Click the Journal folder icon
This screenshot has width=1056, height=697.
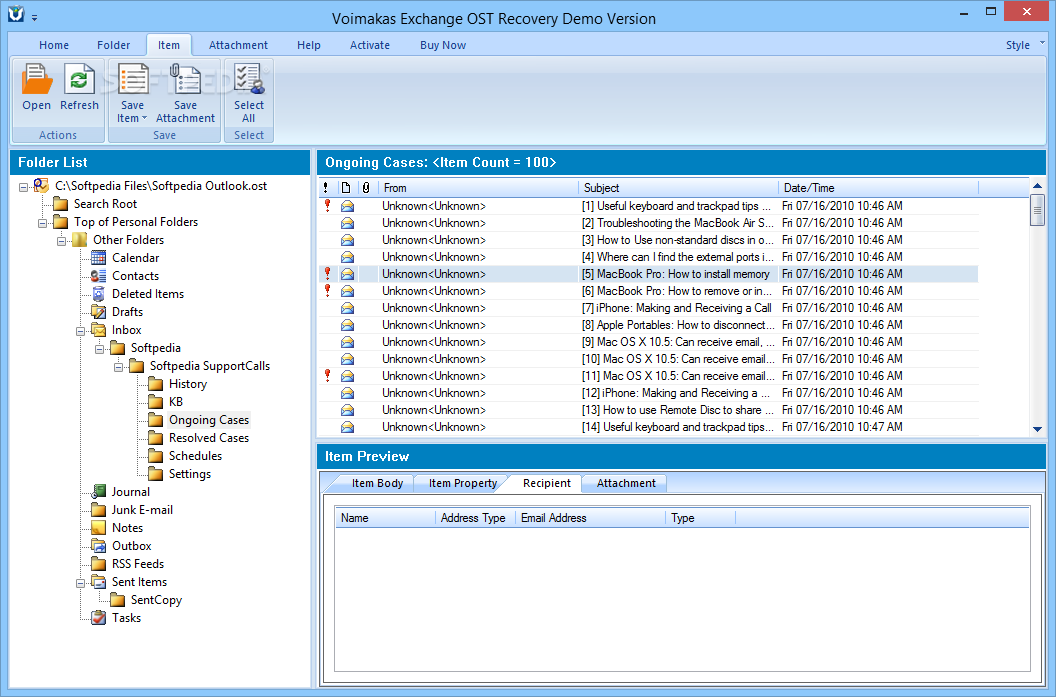[98, 492]
